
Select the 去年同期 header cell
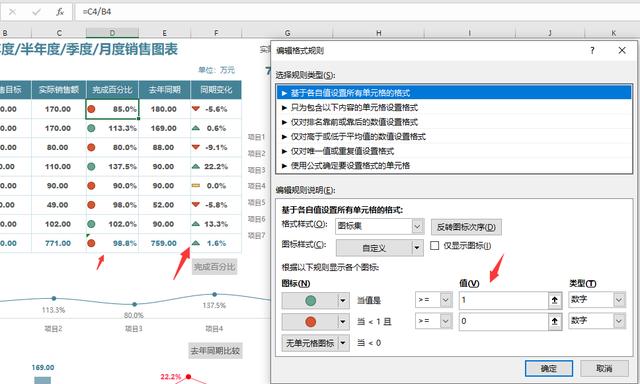(164, 90)
